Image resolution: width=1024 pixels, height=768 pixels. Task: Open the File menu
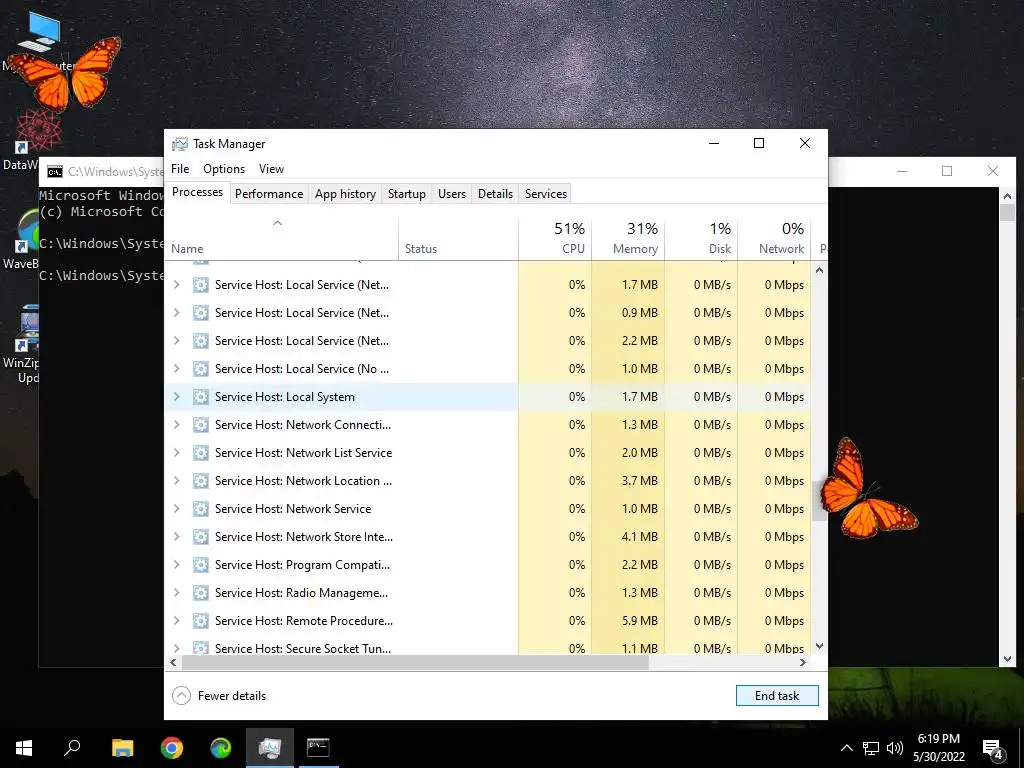pos(180,169)
